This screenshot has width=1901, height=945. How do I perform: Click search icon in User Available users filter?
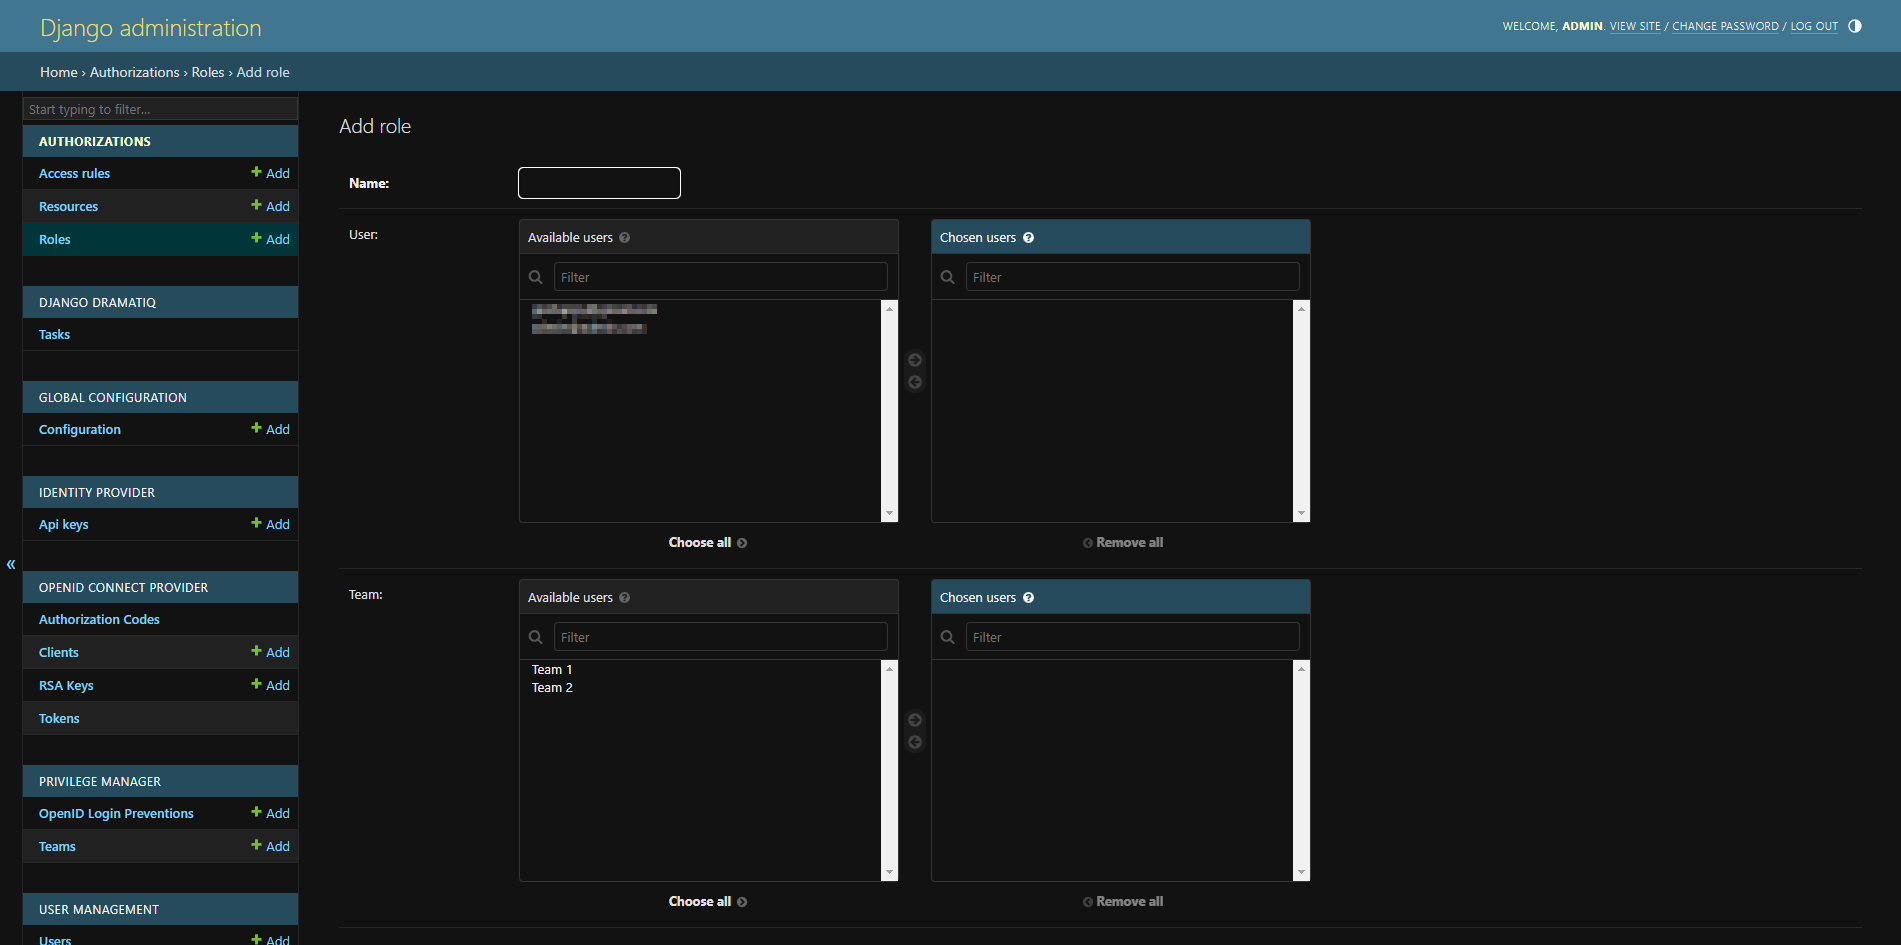pos(536,277)
